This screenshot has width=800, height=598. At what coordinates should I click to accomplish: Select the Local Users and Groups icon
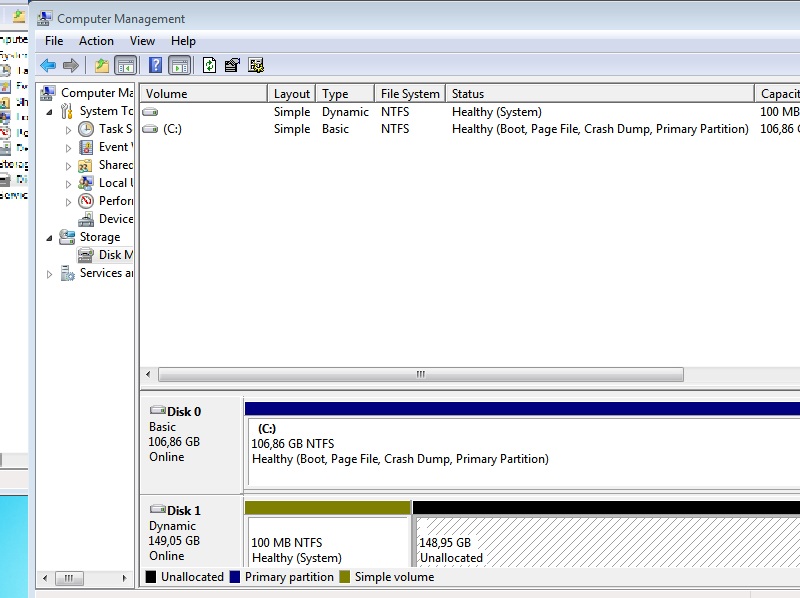(x=86, y=183)
